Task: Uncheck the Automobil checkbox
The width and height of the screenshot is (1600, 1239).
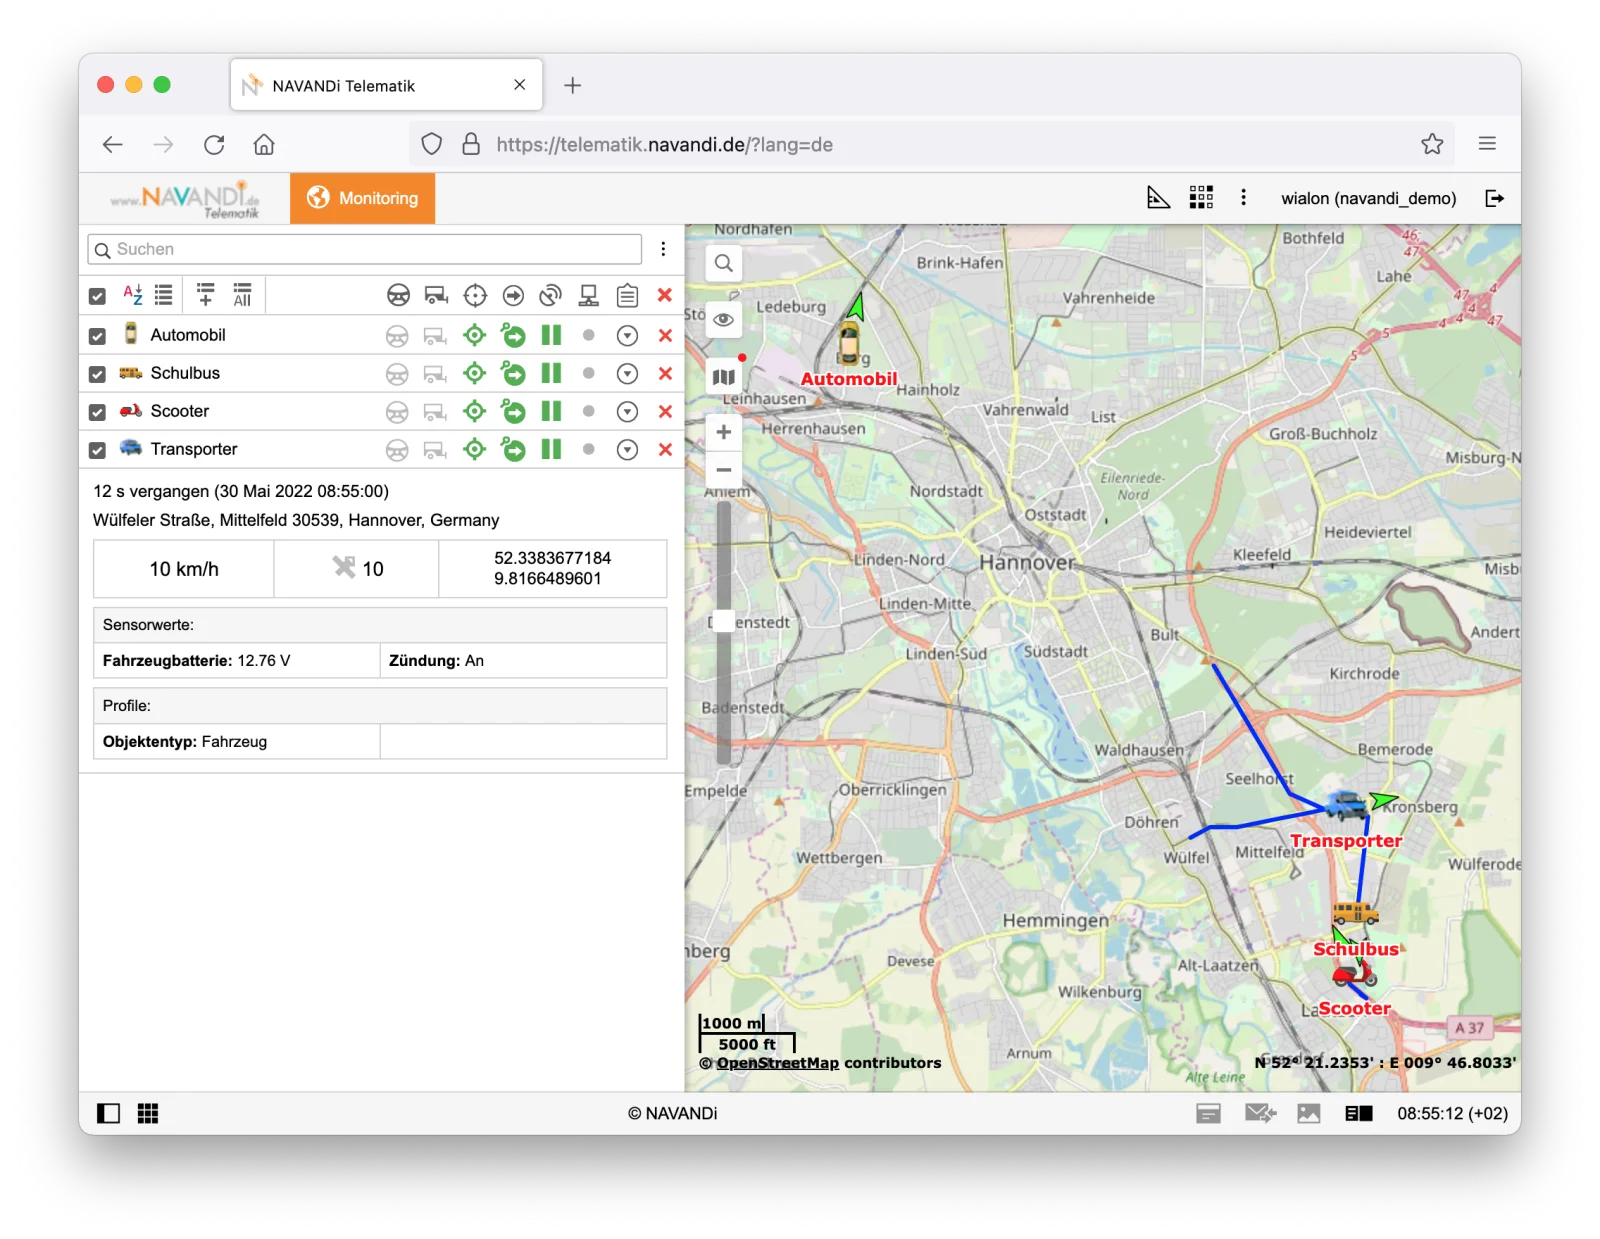Action: [x=97, y=336]
